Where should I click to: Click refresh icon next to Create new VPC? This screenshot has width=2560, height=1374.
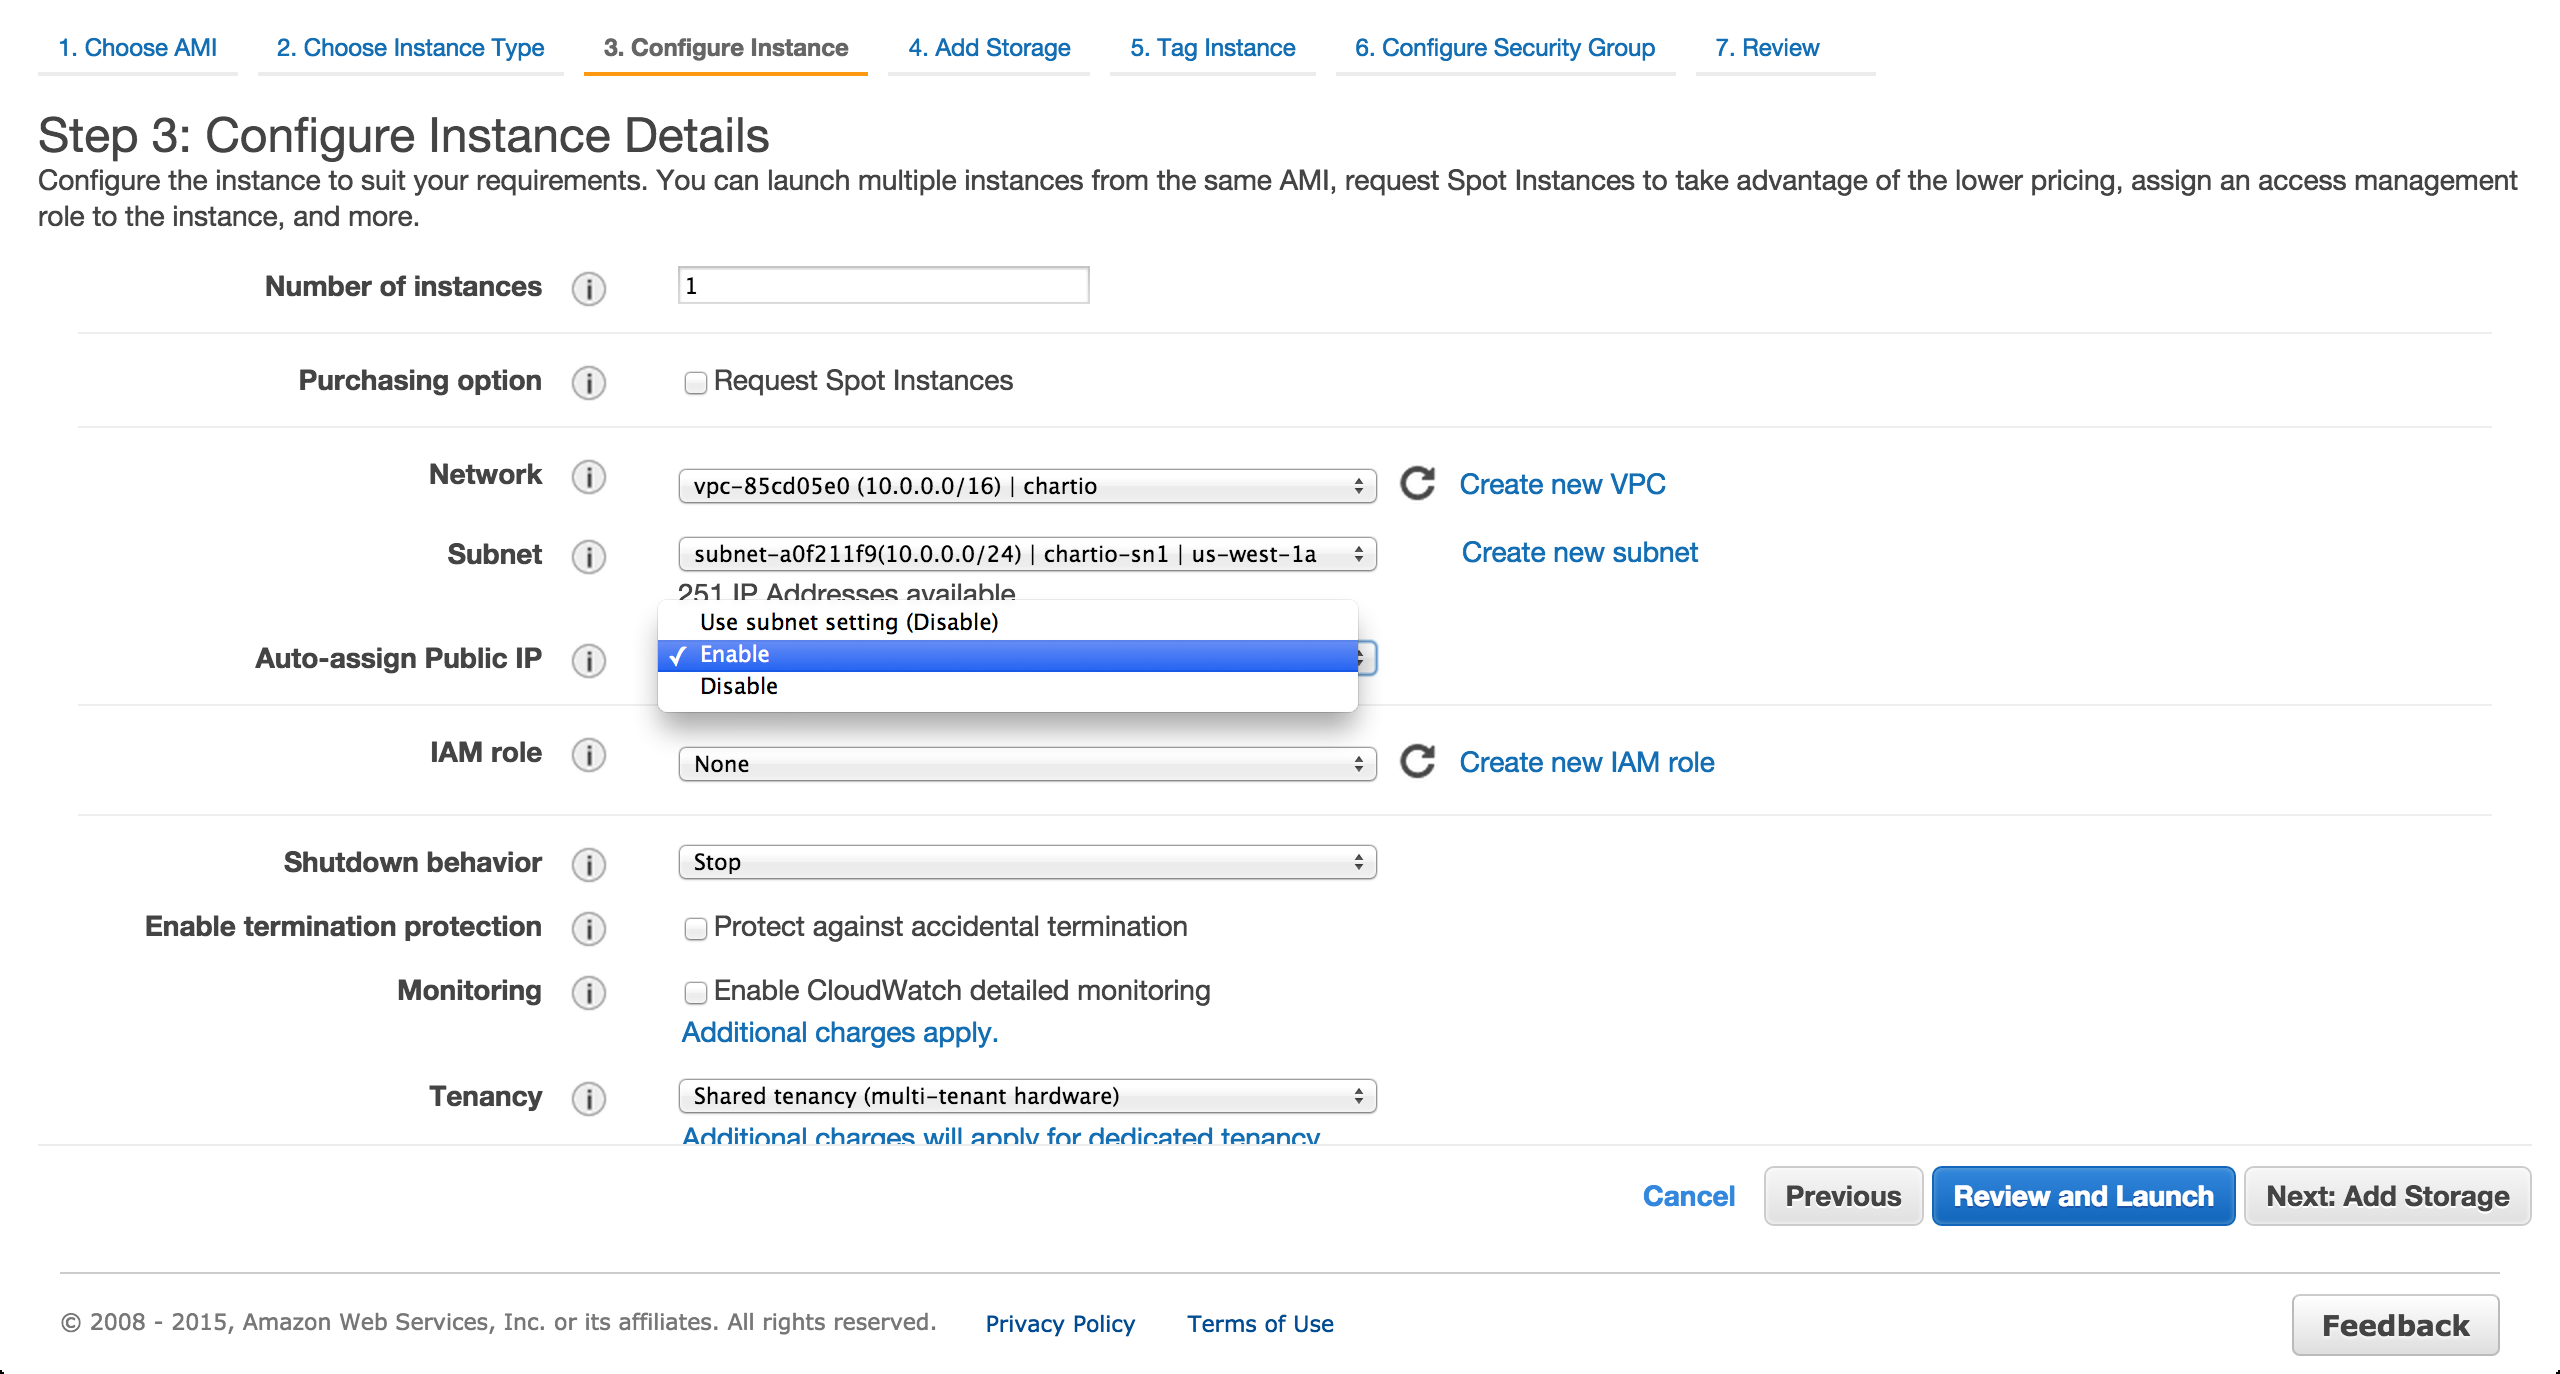(1417, 484)
